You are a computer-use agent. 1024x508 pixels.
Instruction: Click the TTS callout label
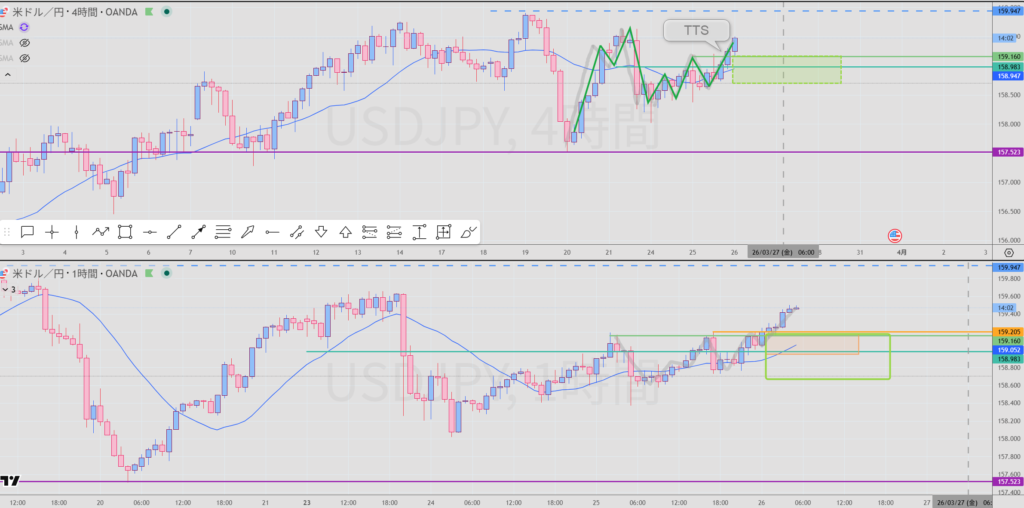coord(695,31)
